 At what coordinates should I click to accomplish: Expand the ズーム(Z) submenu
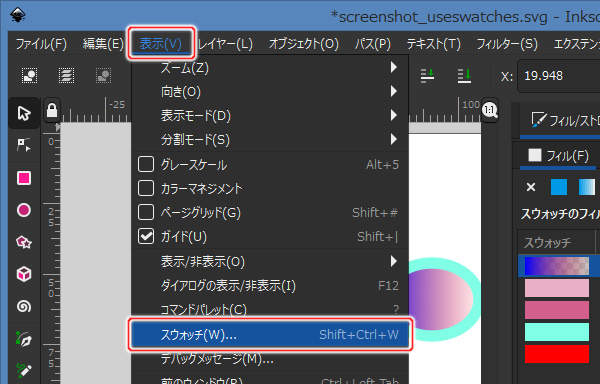[270, 68]
